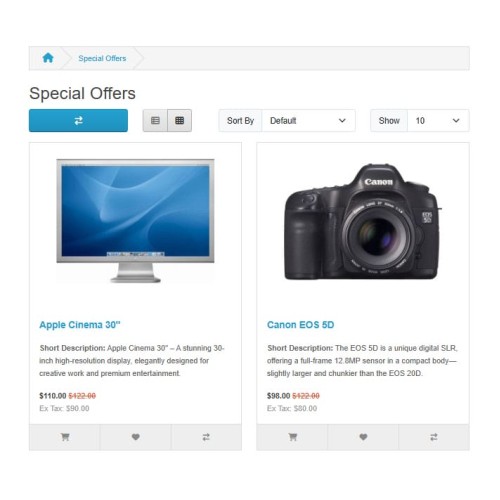Open the Apple Cinema 30" title link
This screenshot has height=500, width=500.
(80, 325)
